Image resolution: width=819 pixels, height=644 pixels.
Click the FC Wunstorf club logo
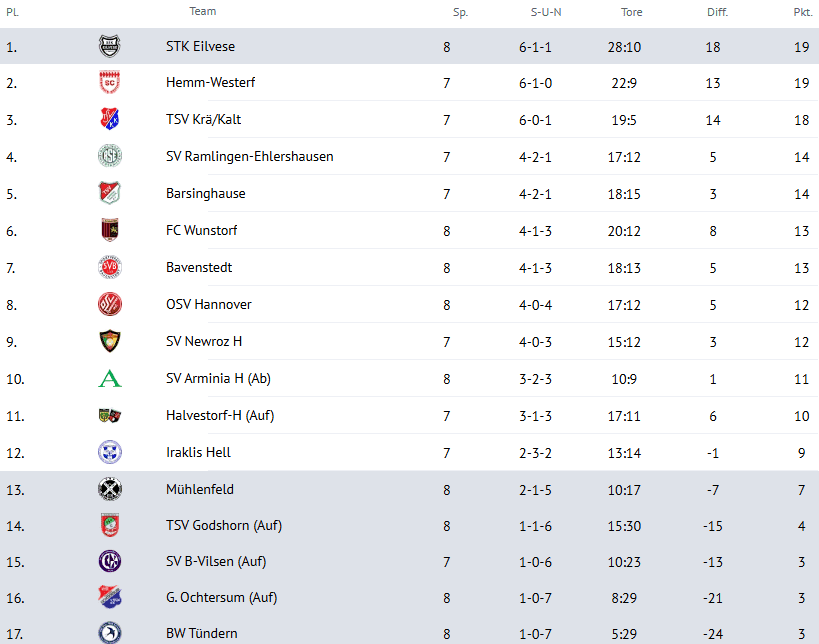[x=109, y=231]
